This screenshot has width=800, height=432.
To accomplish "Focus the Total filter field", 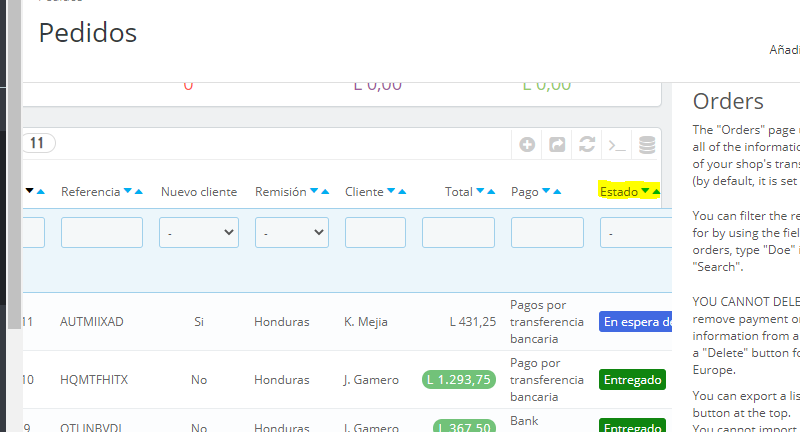I will point(458,233).
